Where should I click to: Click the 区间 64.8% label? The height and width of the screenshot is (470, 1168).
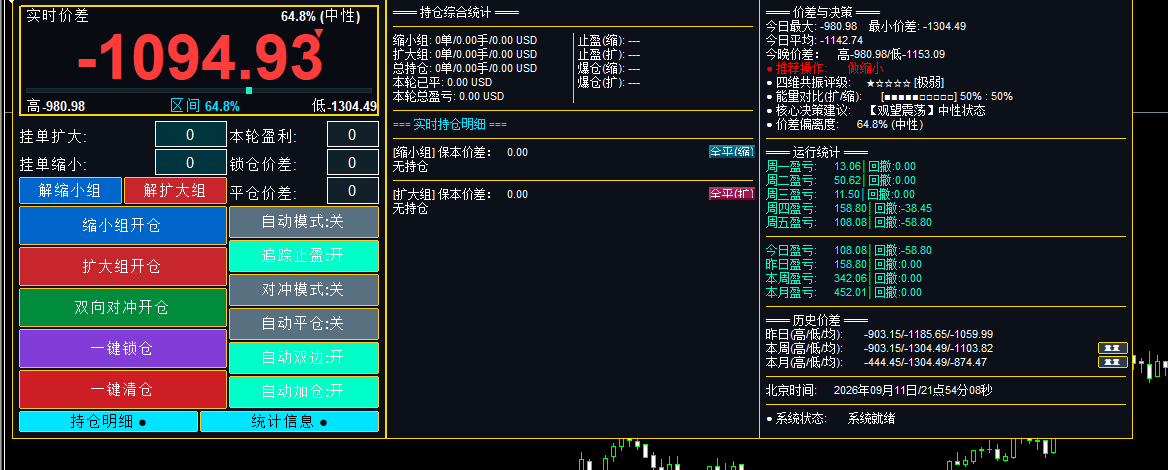coord(205,106)
